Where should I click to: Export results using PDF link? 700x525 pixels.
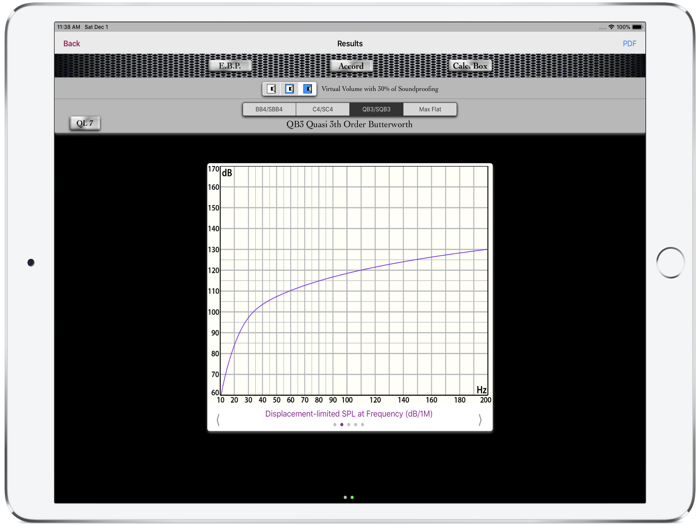tap(629, 44)
